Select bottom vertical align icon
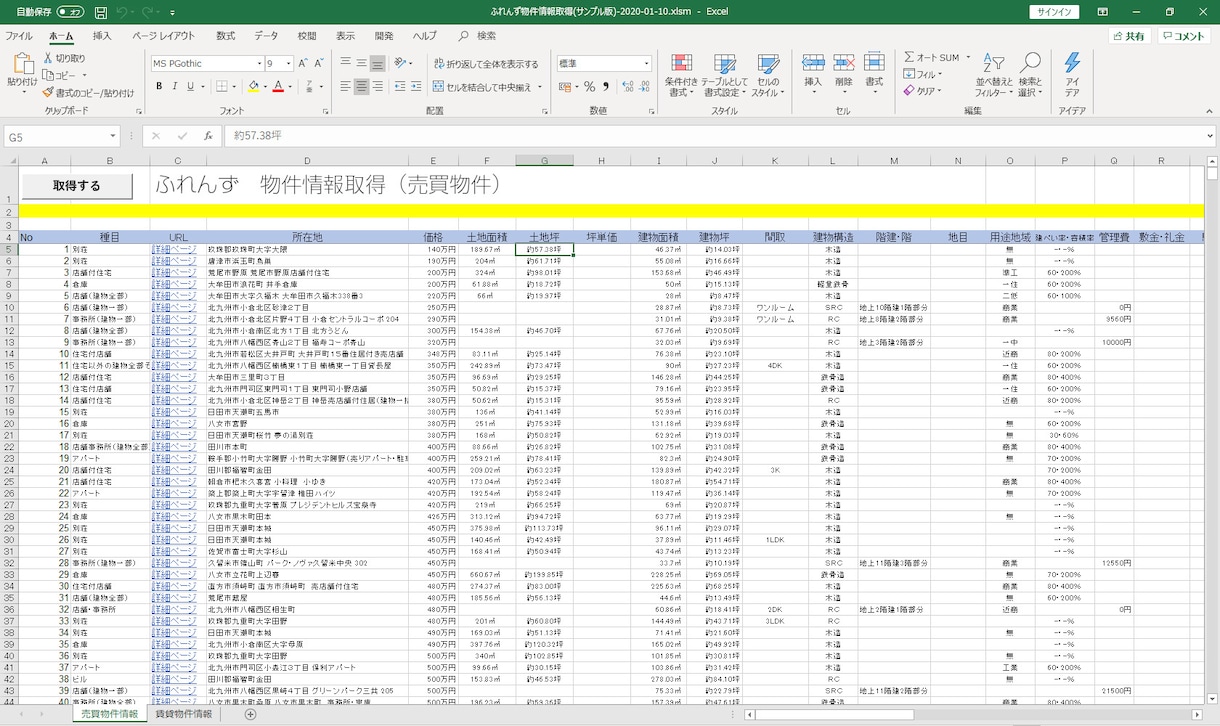1220x726 pixels. pos(378,63)
